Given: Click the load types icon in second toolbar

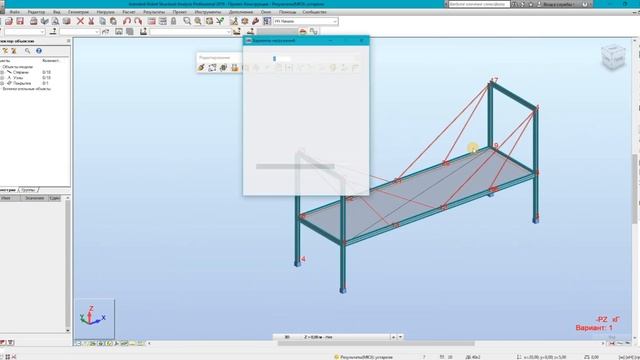Looking at the screenshot, I should coord(236,31).
